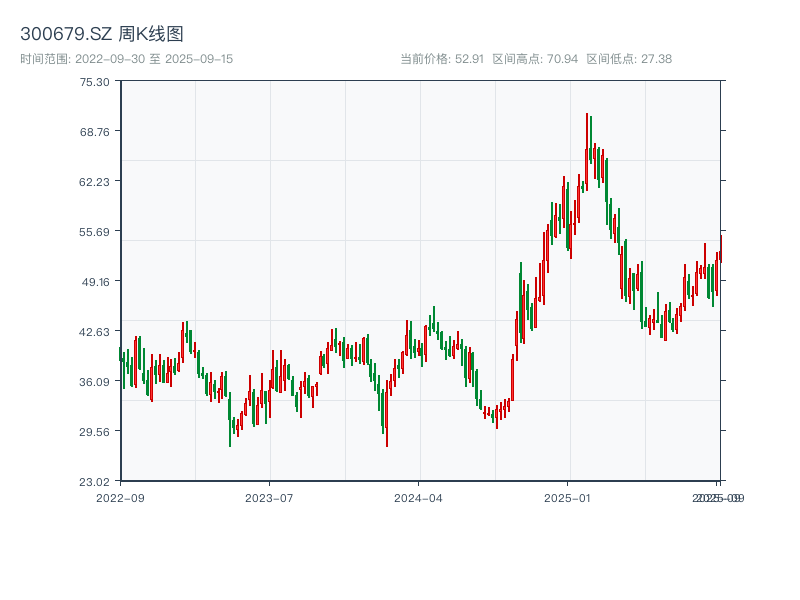Click the 区间高点: 70.94 label
This screenshot has height=600, width=800.
pyautogui.click(x=535, y=59)
